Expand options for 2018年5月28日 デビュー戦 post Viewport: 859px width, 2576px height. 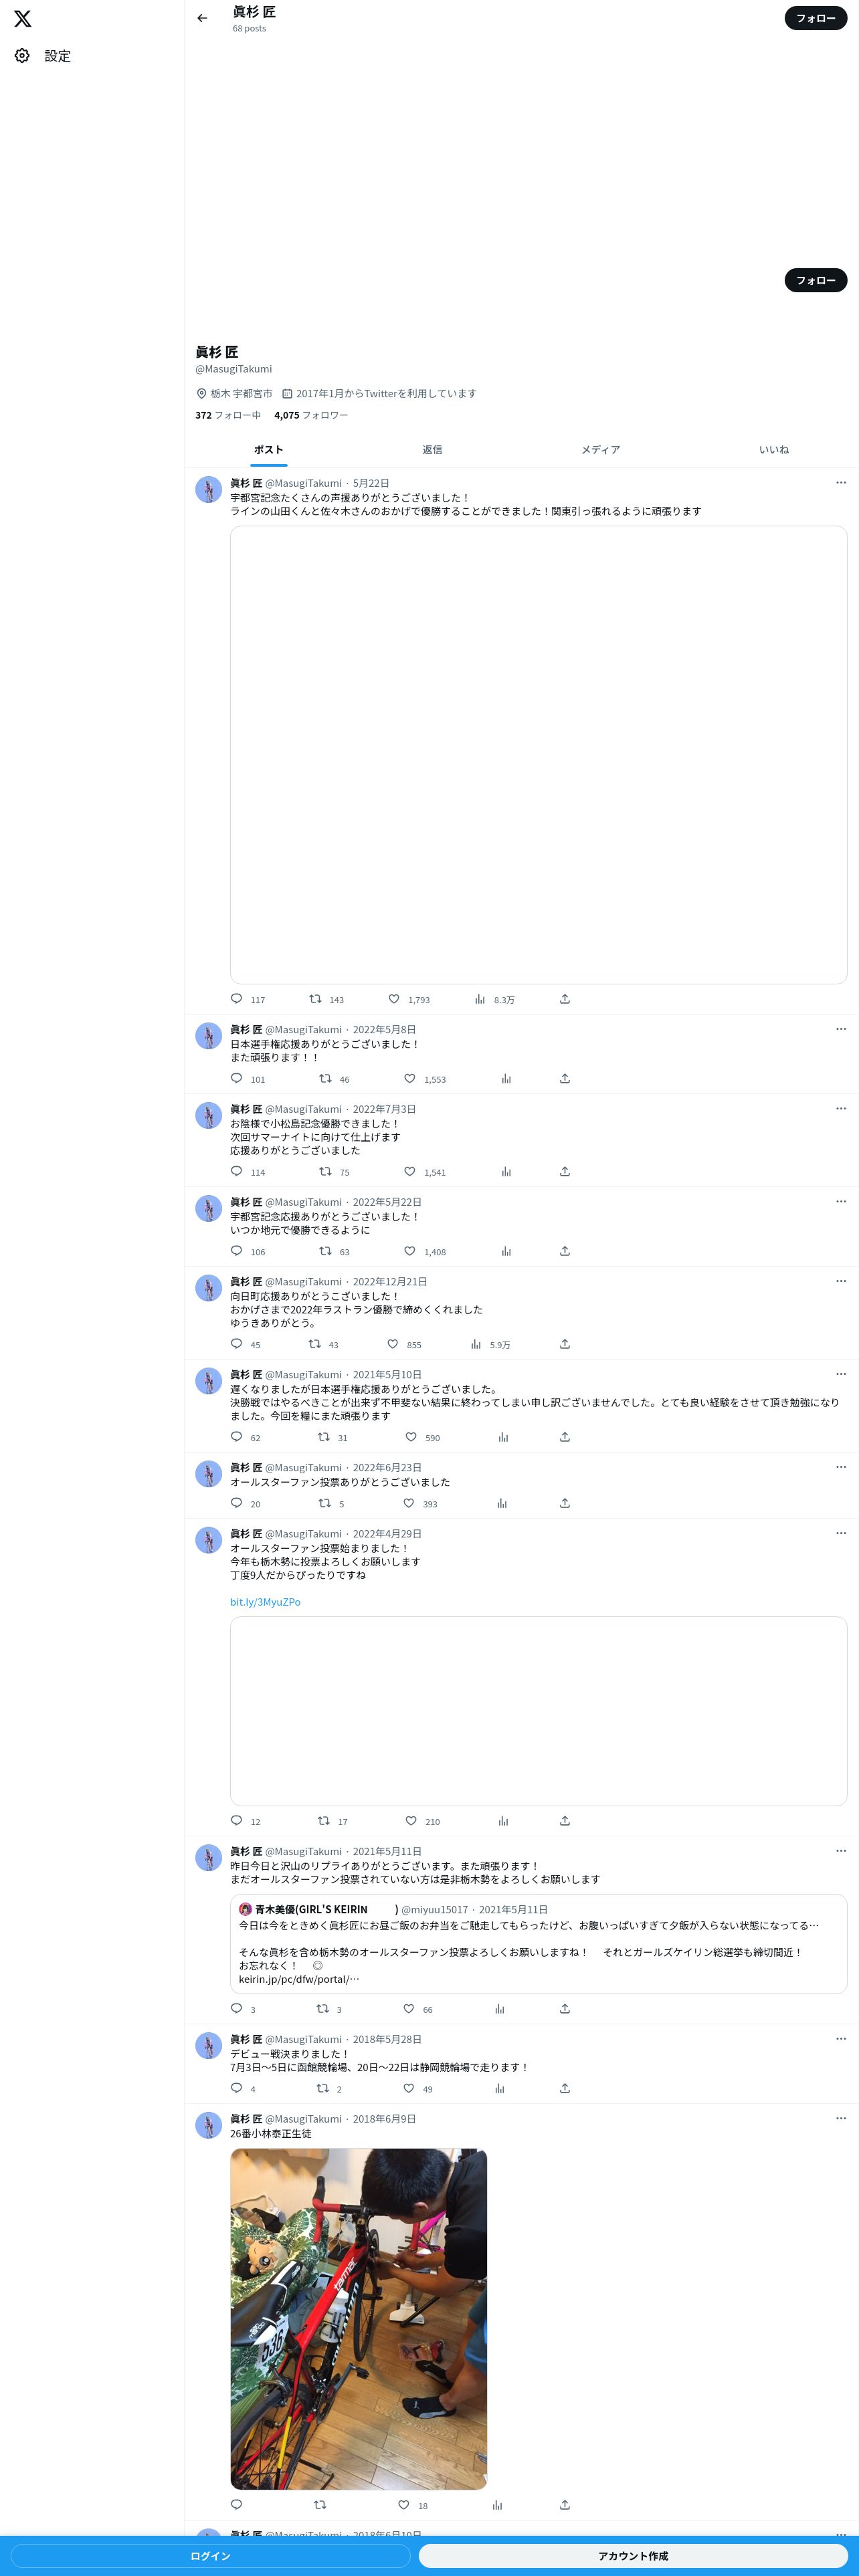tap(841, 2039)
